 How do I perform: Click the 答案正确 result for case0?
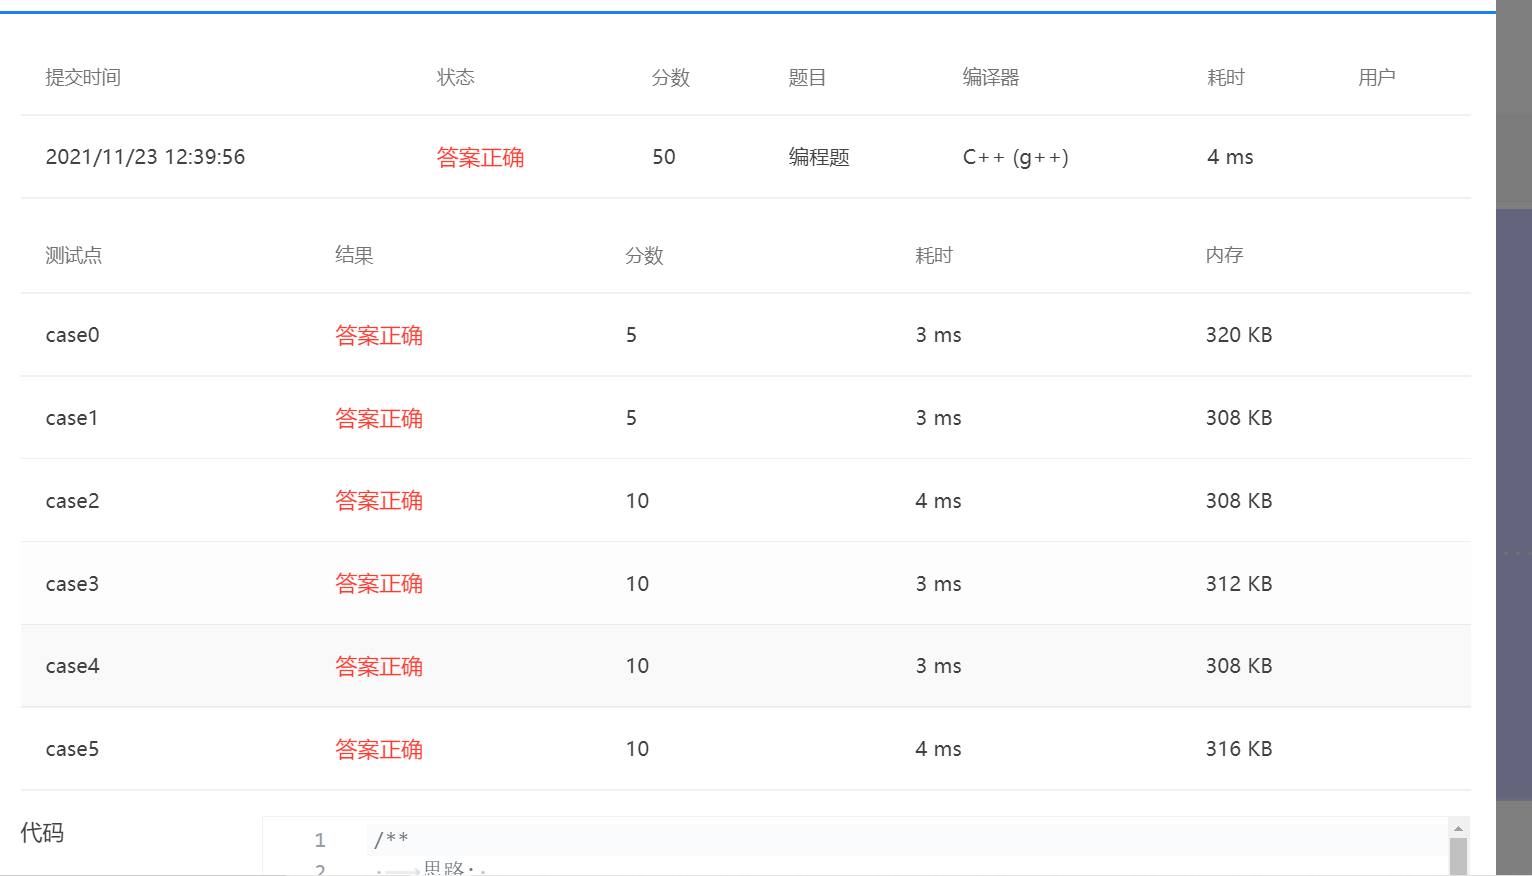click(379, 335)
